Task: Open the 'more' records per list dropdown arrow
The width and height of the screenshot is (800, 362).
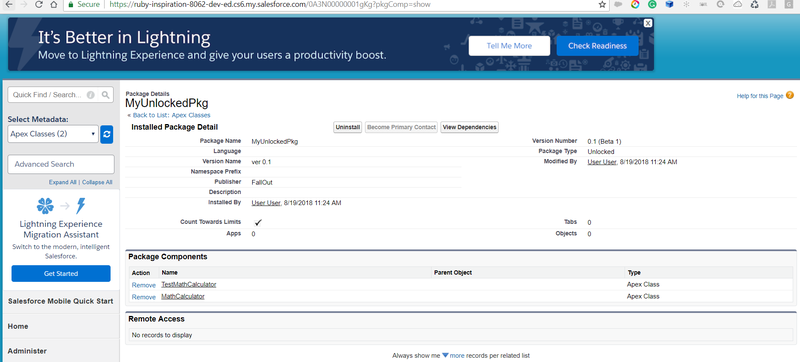Action: (445, 355)
